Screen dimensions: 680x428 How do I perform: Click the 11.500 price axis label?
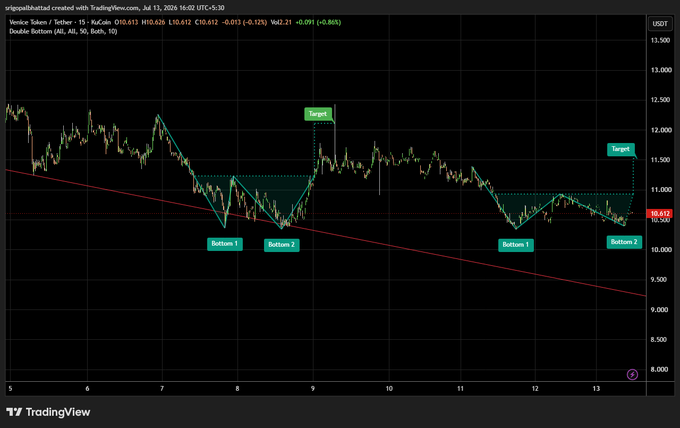[660, 160]
